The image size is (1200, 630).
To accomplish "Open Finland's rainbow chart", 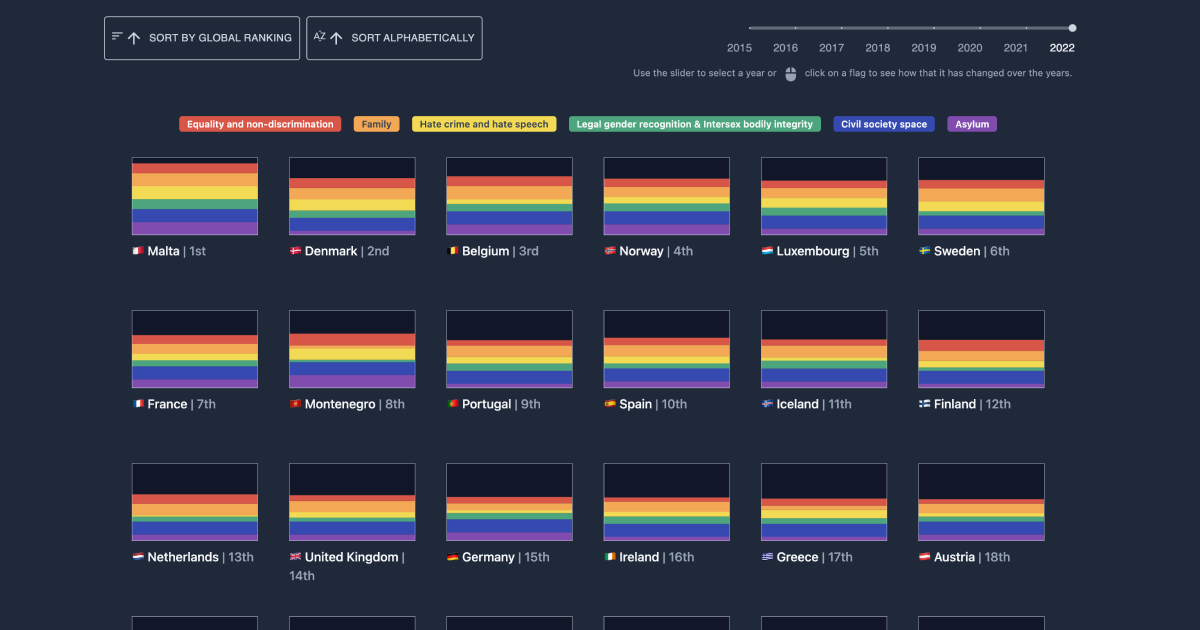I will [981, 349].
